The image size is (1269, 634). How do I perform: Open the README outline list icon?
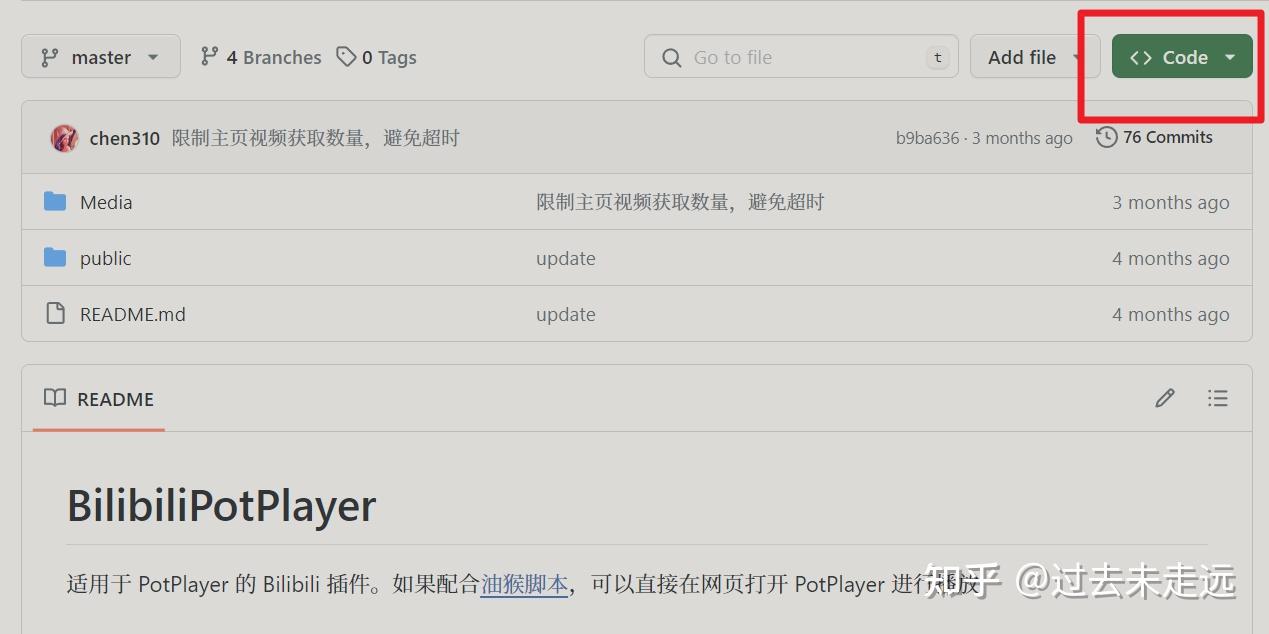tap(1218, 397)
